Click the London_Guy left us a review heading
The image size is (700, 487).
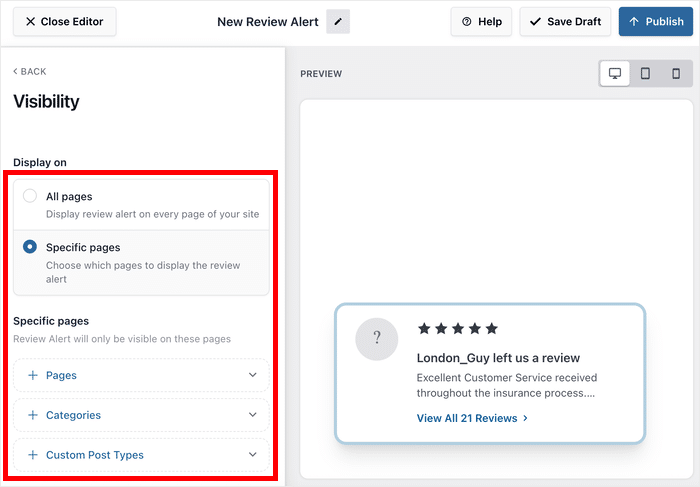click(498, 358)
